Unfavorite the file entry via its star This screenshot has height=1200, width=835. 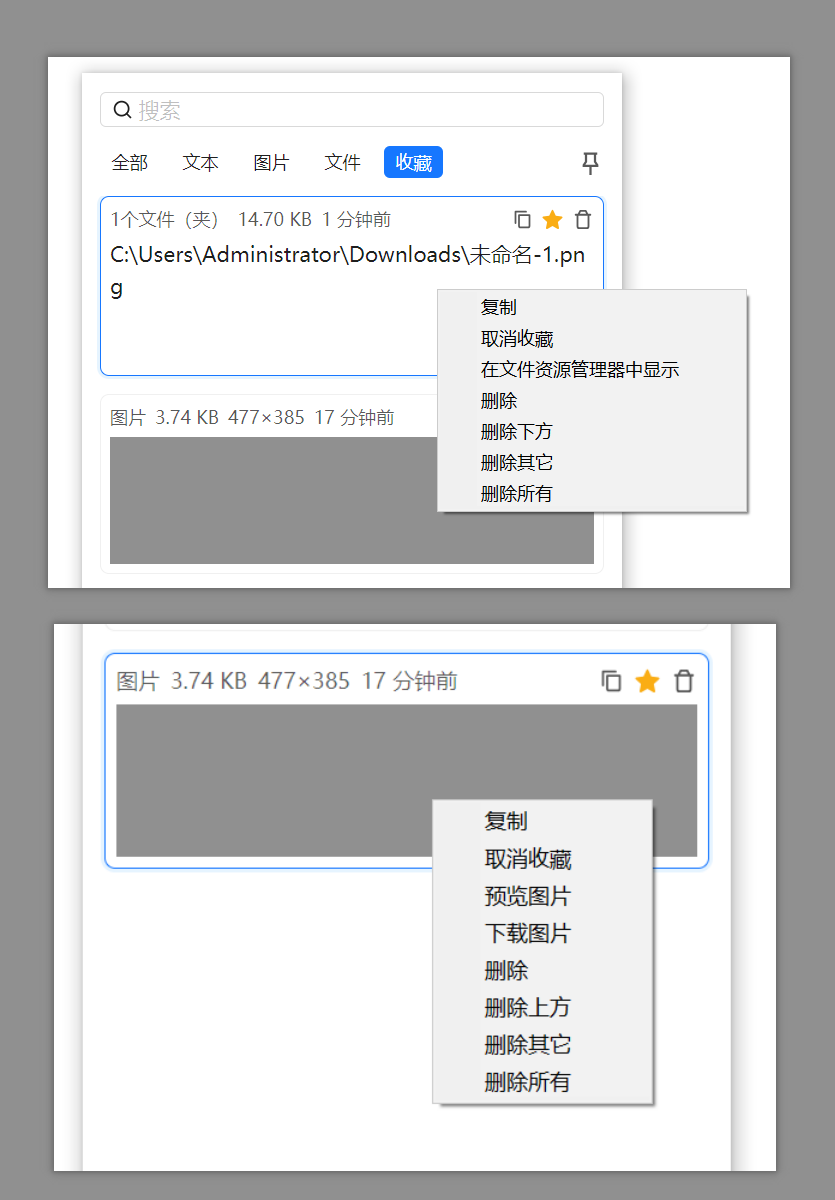click(x=552, y=219)
